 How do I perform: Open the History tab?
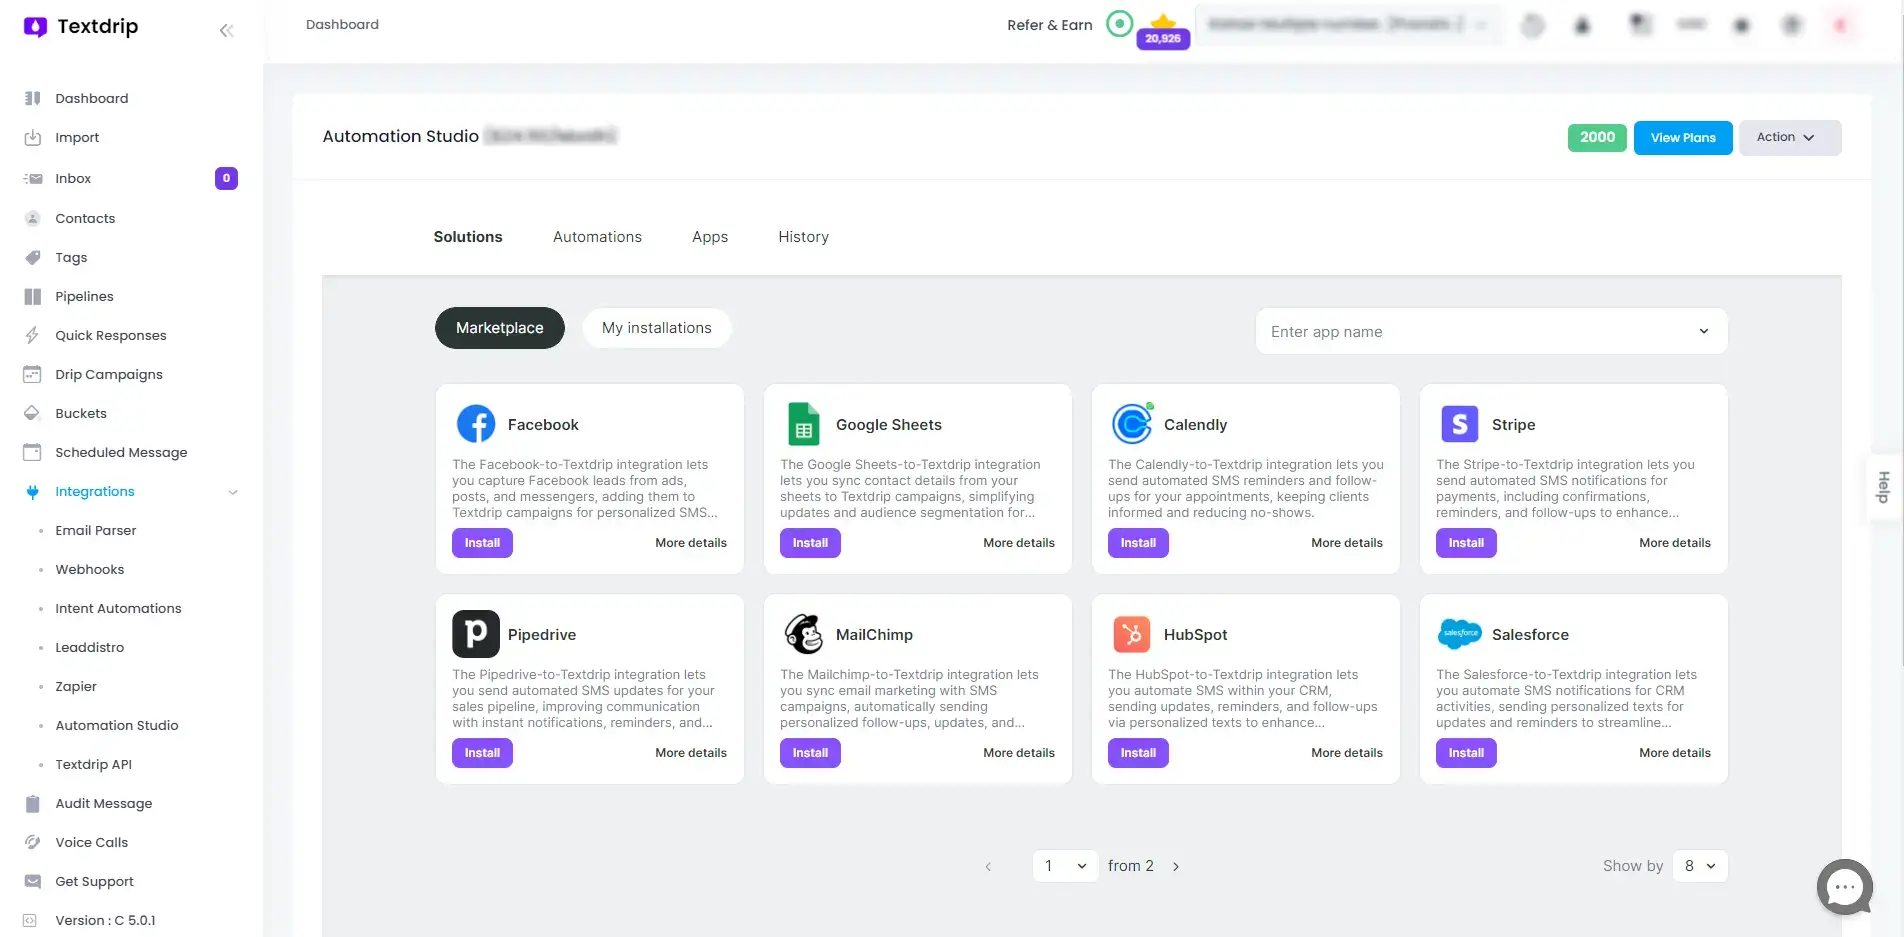tap(803, 237)
